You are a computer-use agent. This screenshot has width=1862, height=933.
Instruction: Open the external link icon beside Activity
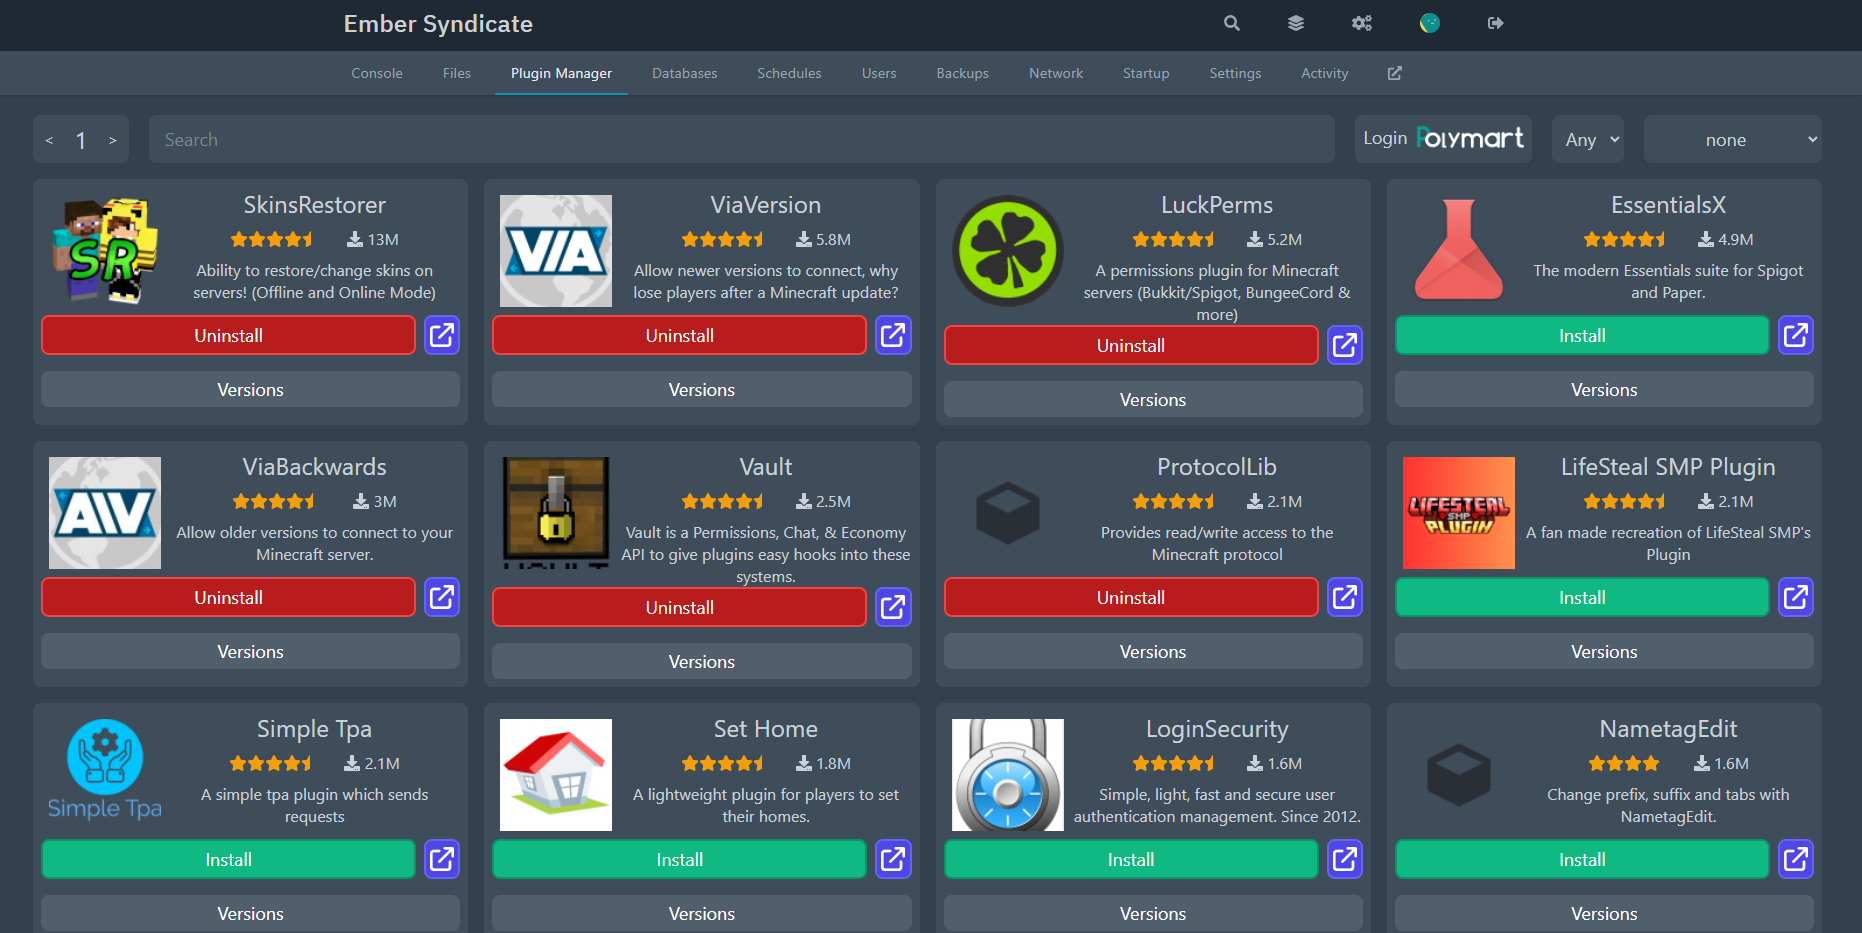click(x=1395, y=73)
